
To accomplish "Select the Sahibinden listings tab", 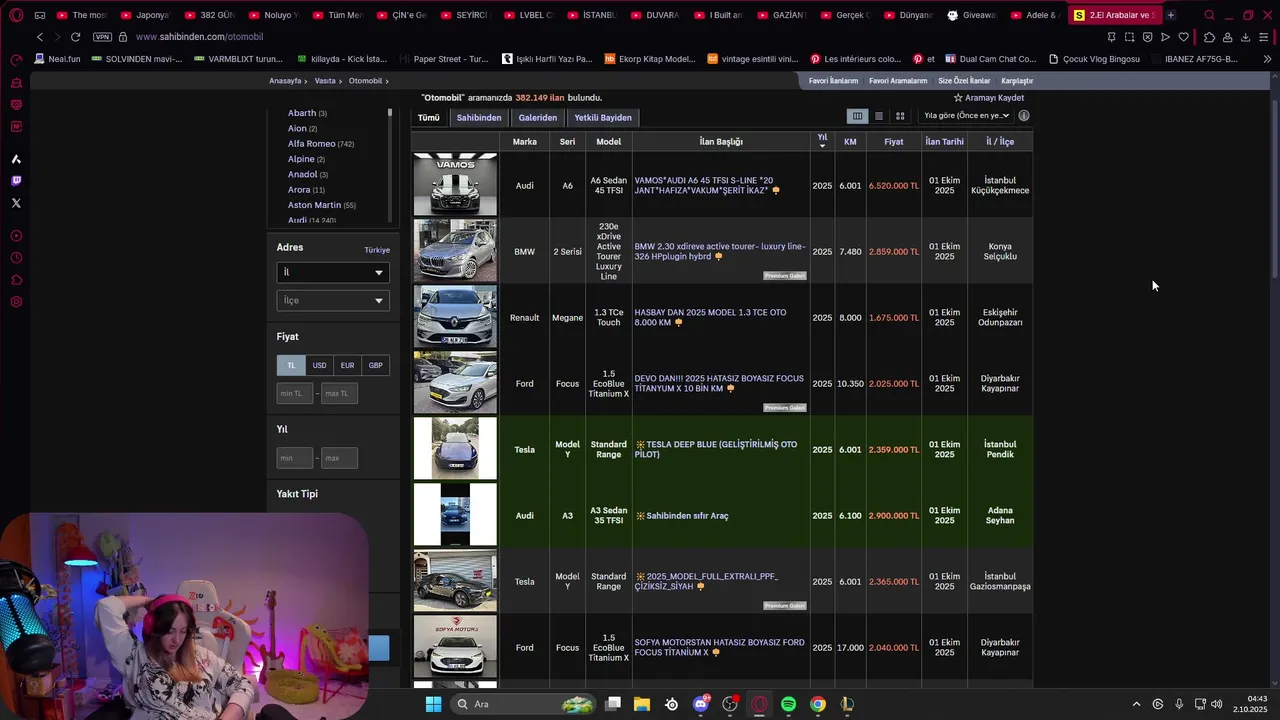I will click(x=479, y=118).
